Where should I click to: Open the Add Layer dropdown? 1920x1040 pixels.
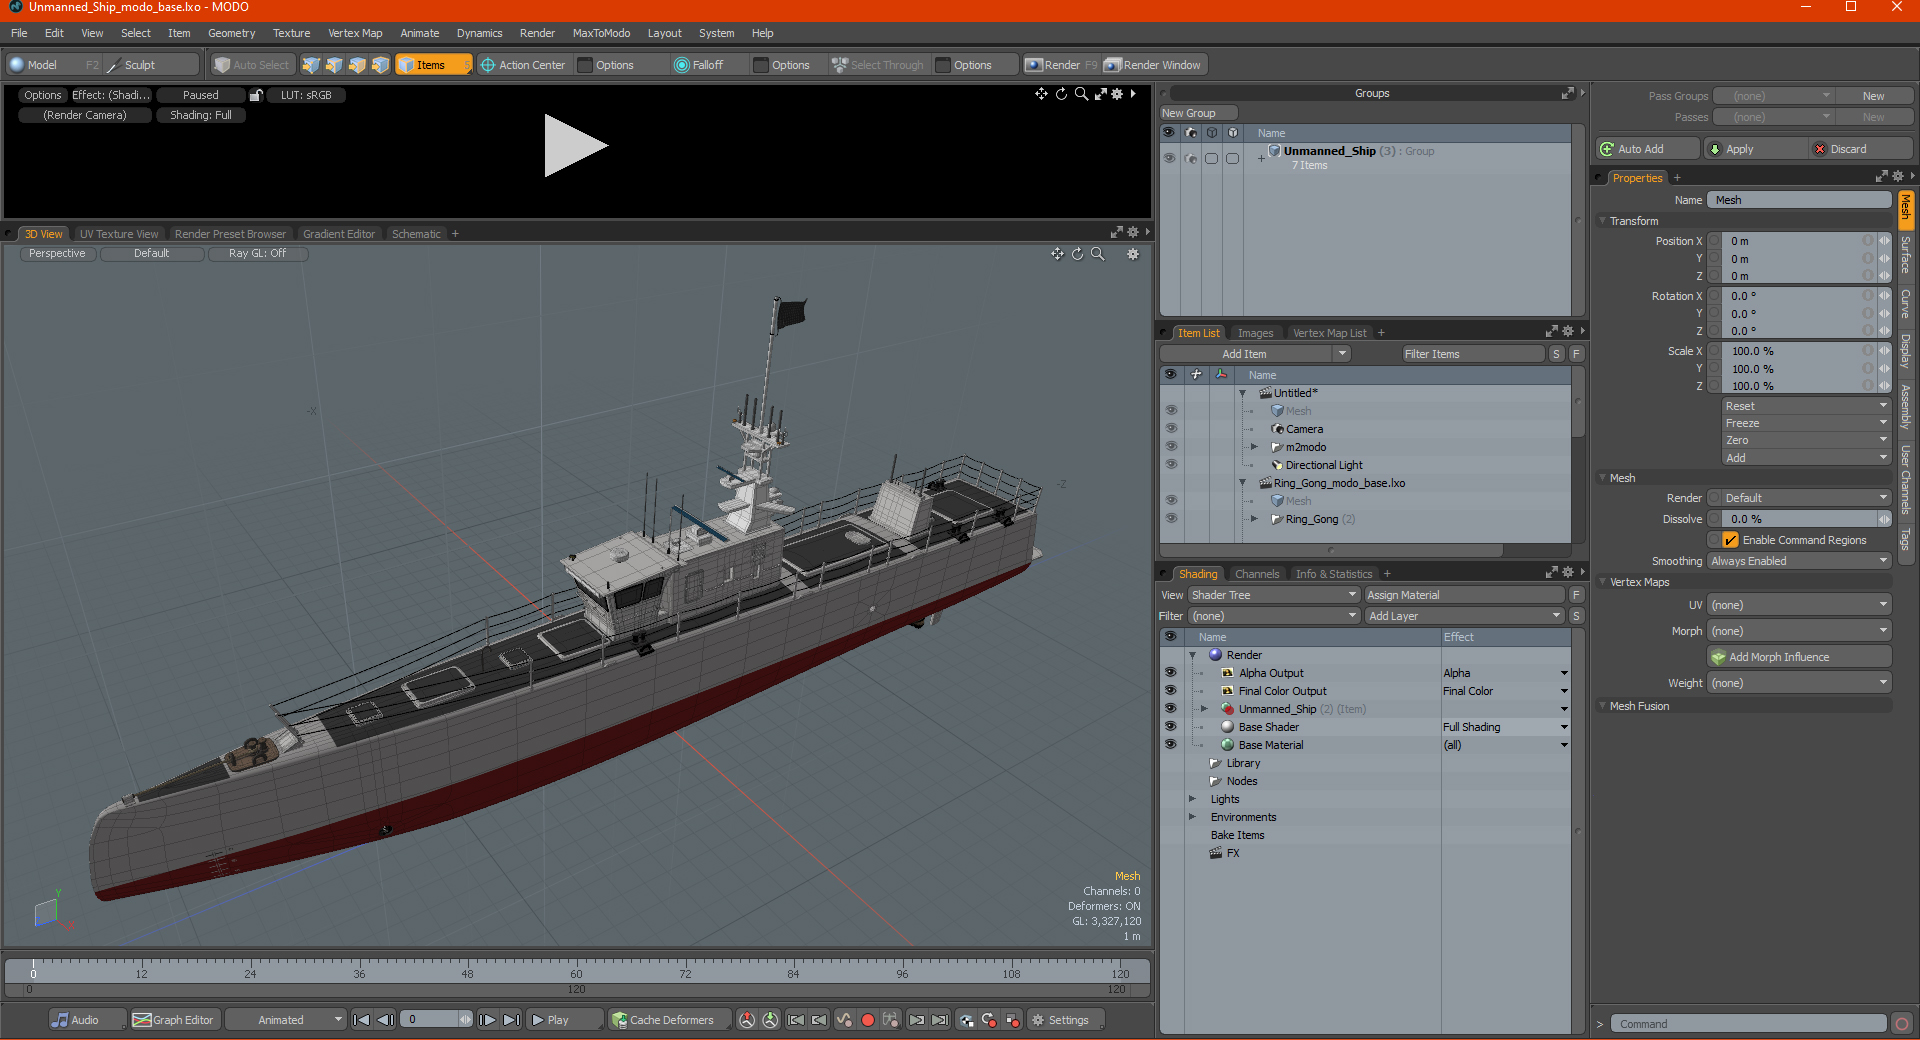click(1464, 616)
